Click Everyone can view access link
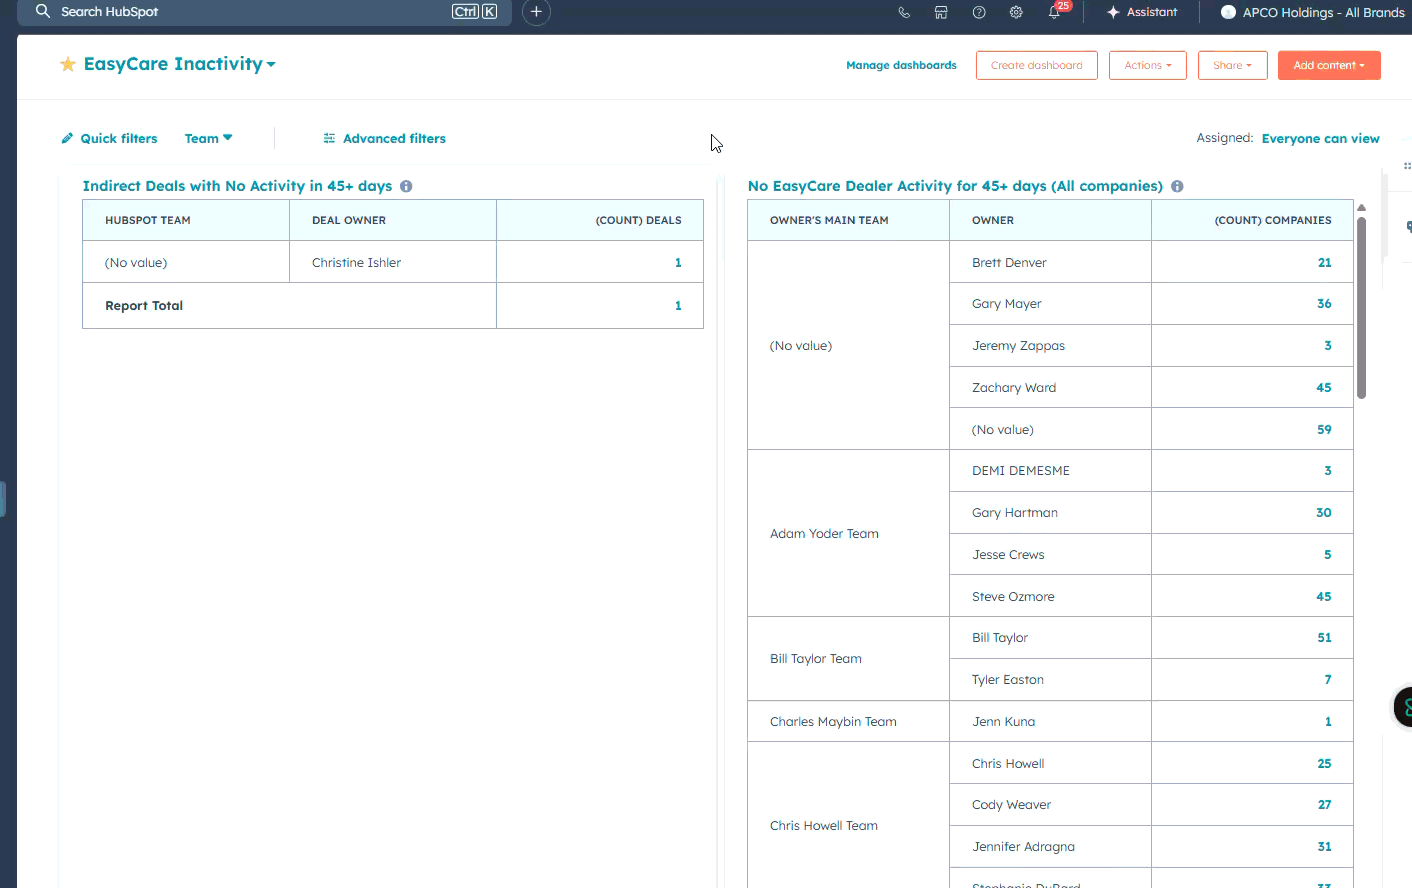Viewport: 1412px width, 888px height. (1320, 138)
